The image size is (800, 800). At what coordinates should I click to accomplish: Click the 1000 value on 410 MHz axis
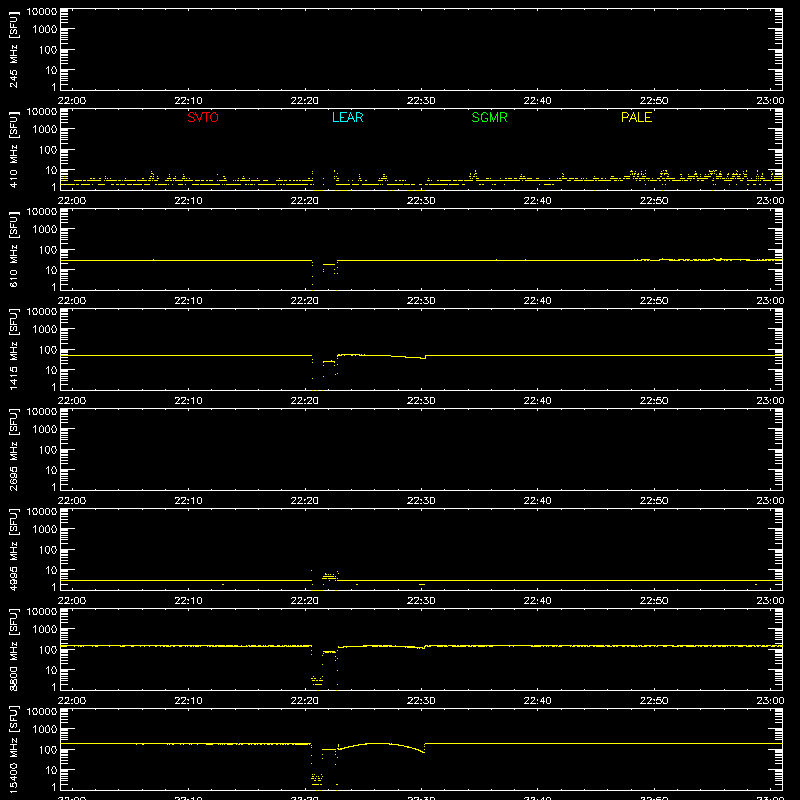tap(45, 130)
